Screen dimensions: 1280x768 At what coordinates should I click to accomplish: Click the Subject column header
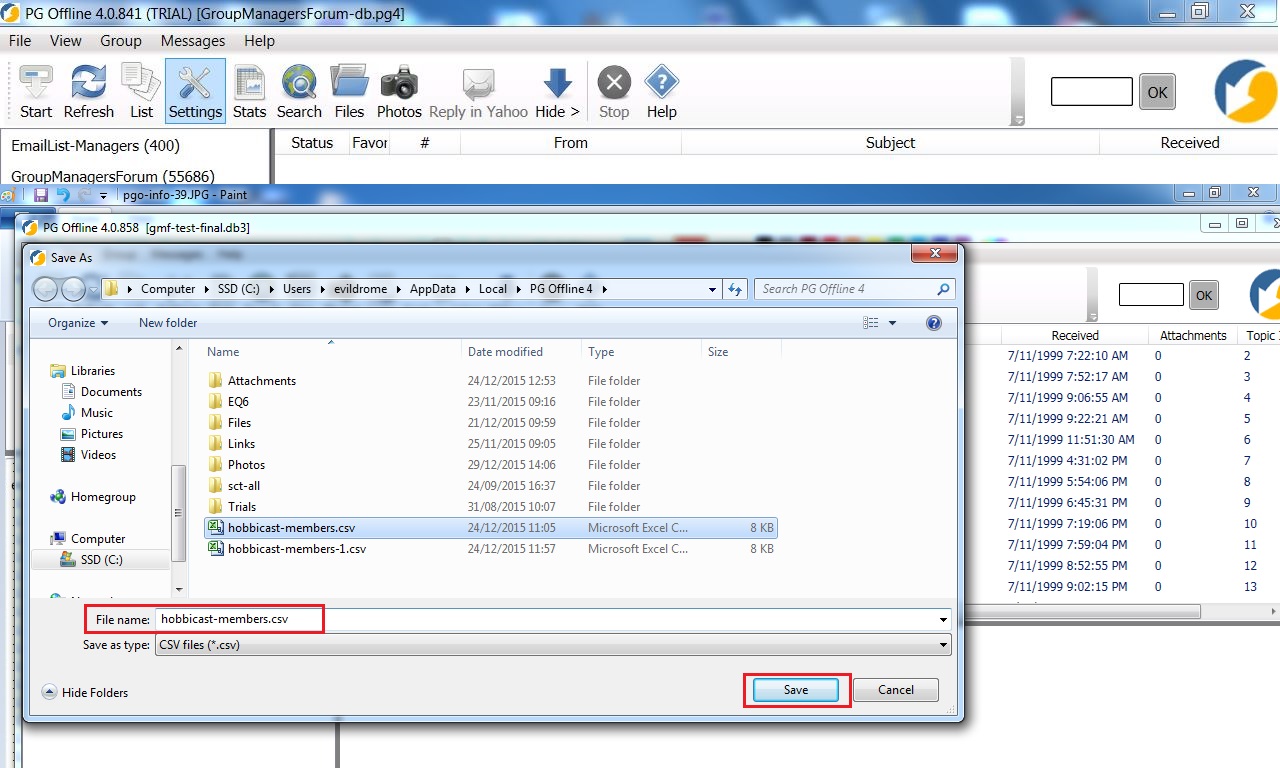(x=890, y=143)
